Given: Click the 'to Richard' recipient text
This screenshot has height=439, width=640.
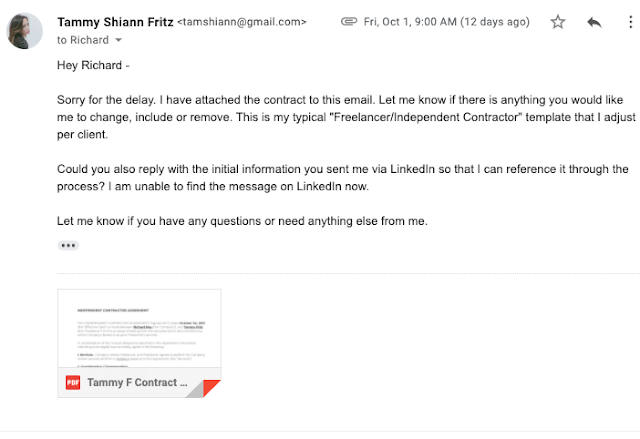Looking at the screenshot, I should point(83,40).
